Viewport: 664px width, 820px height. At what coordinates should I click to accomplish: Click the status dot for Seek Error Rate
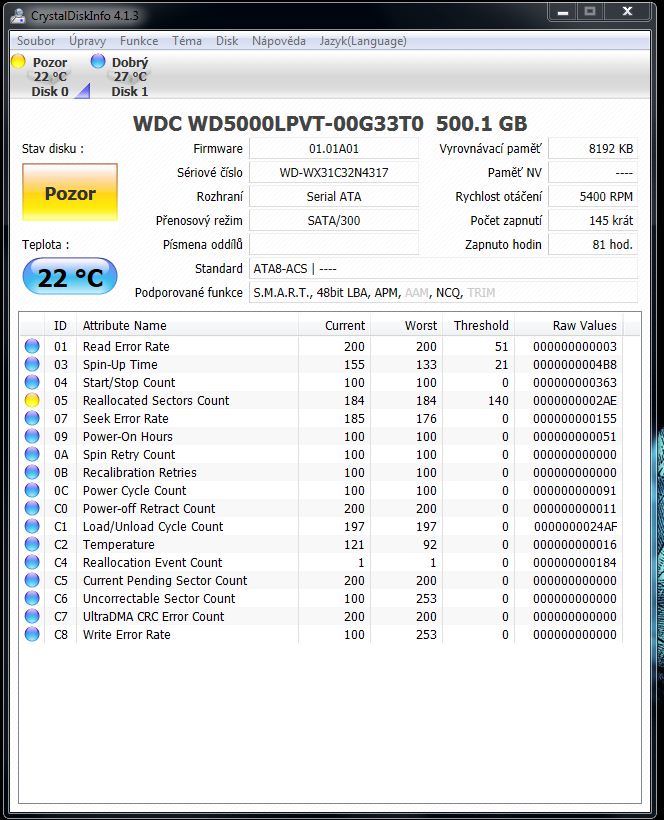[32, 418]
